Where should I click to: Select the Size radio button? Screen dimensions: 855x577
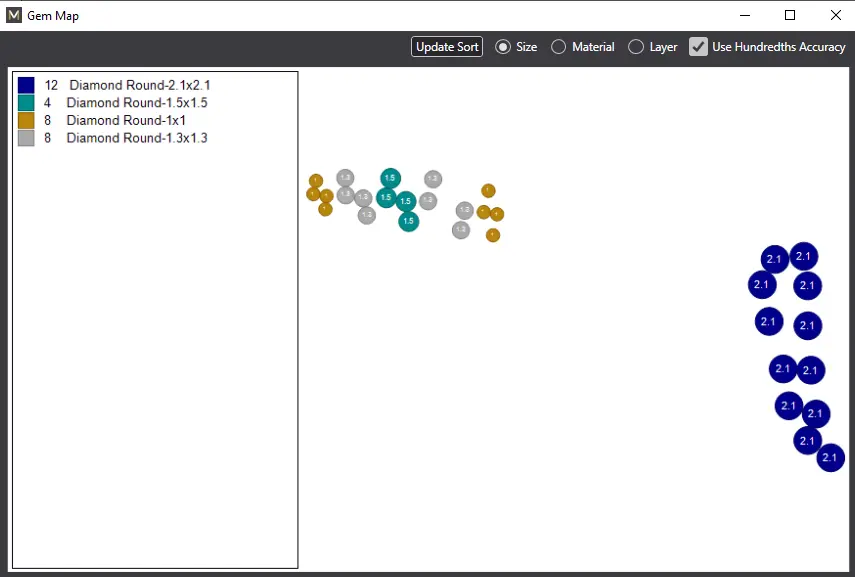click(x=503, y=47)
